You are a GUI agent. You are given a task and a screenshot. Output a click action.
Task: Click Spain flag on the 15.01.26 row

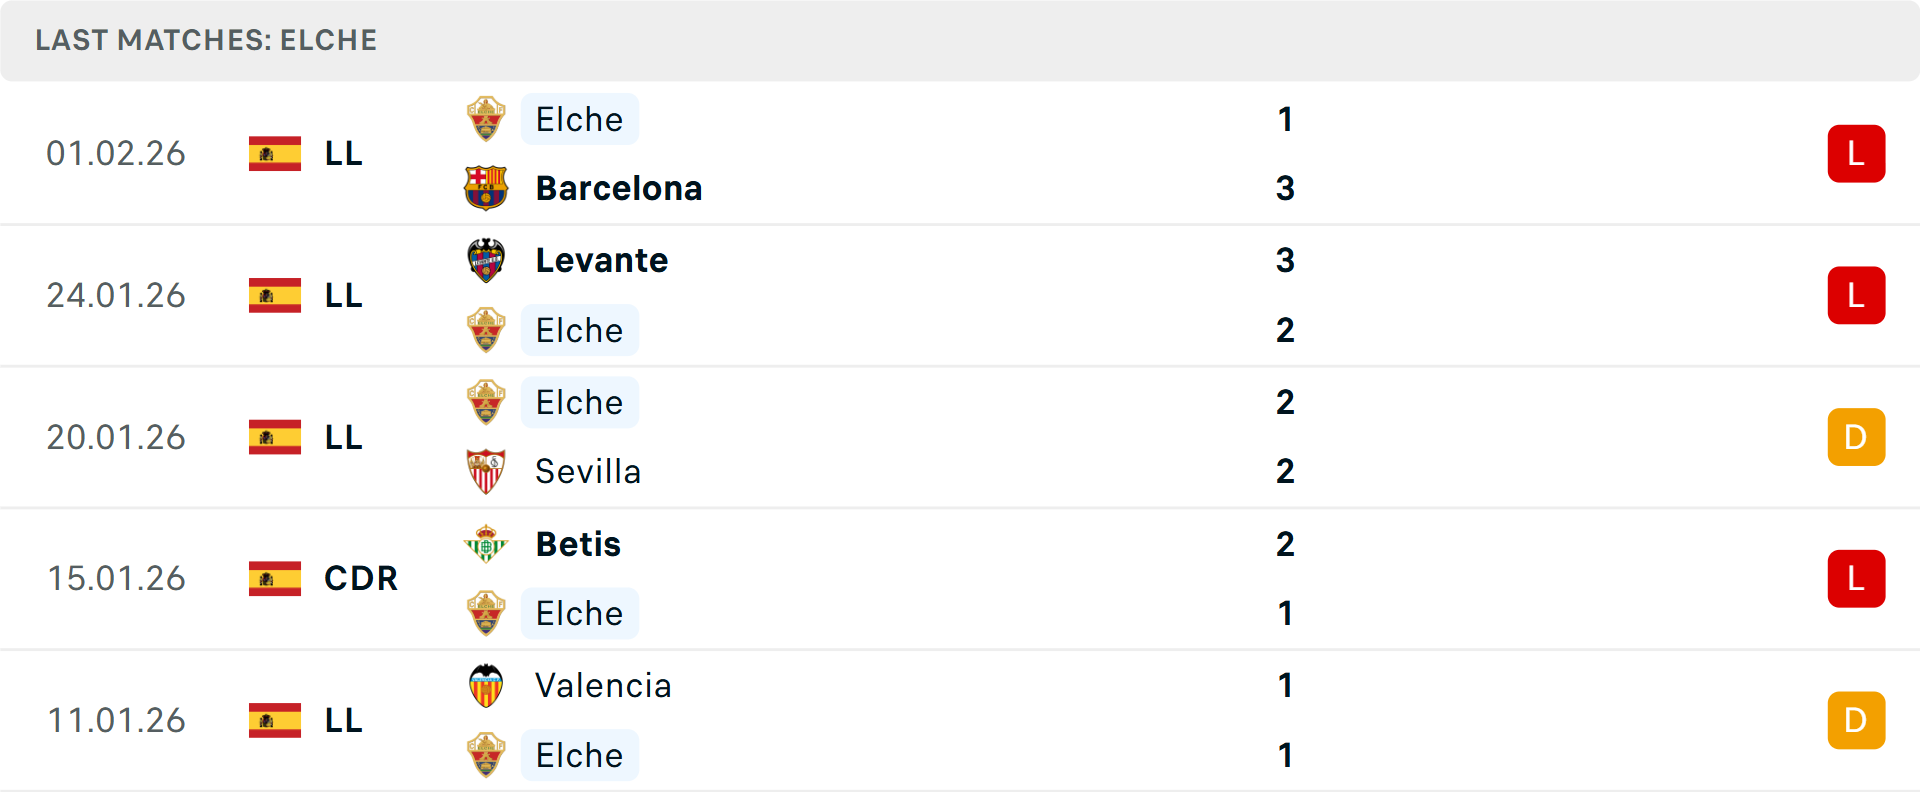(x=275, y=578)
